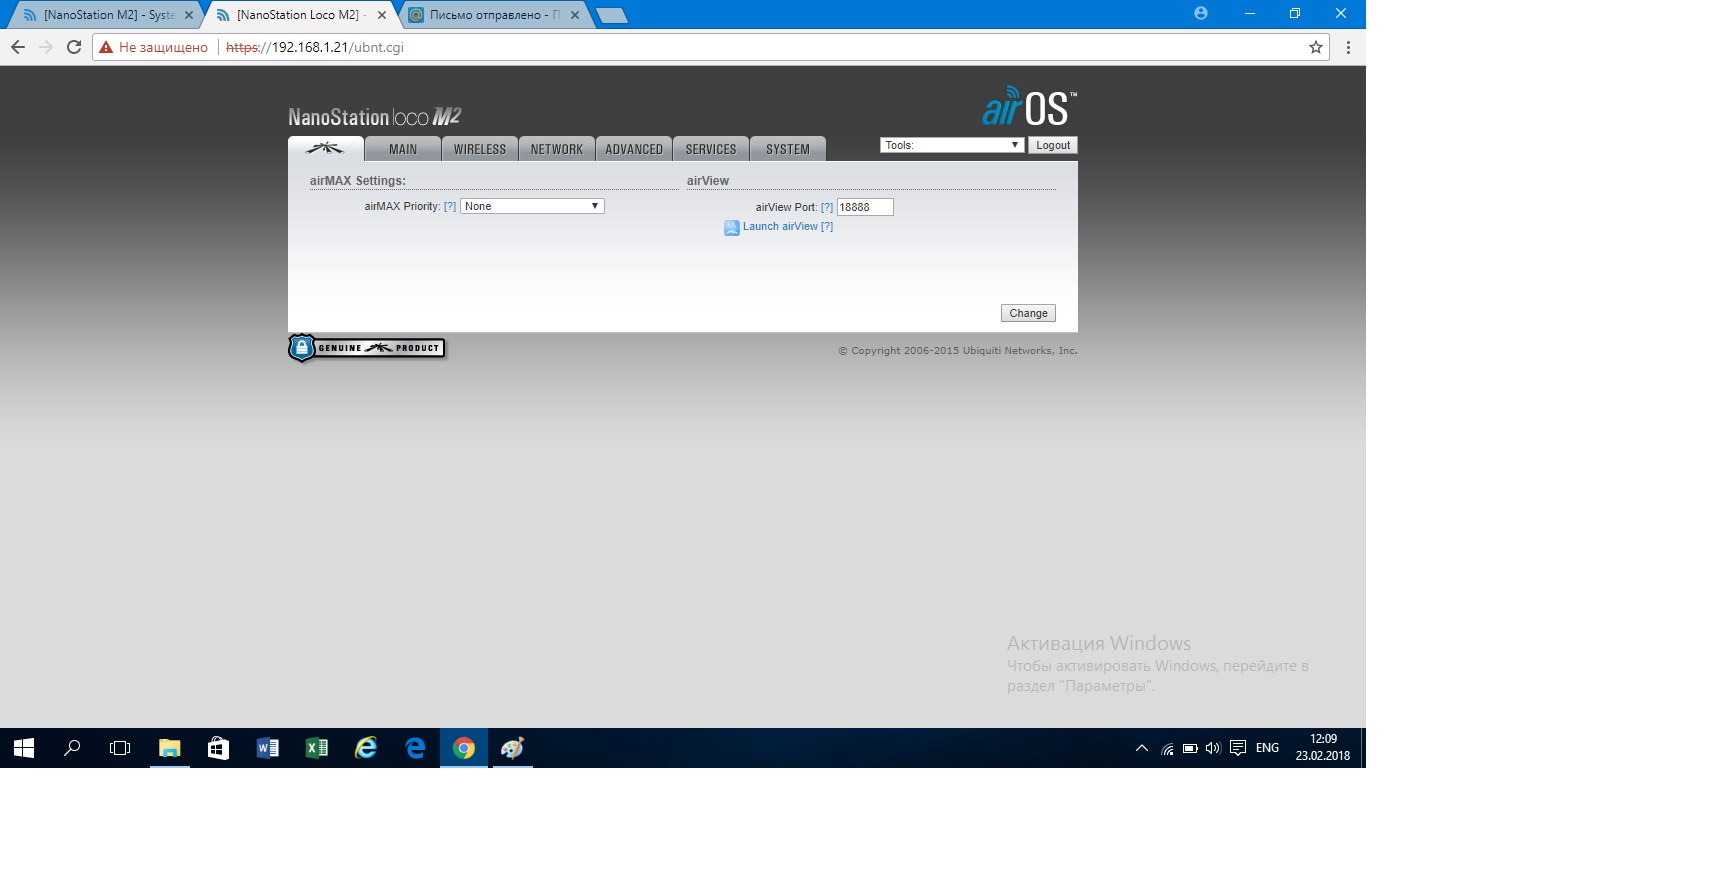This screenshot has height=876, width=1720.
Task: Click the airOS logo
Action: tap(1029, 106)
